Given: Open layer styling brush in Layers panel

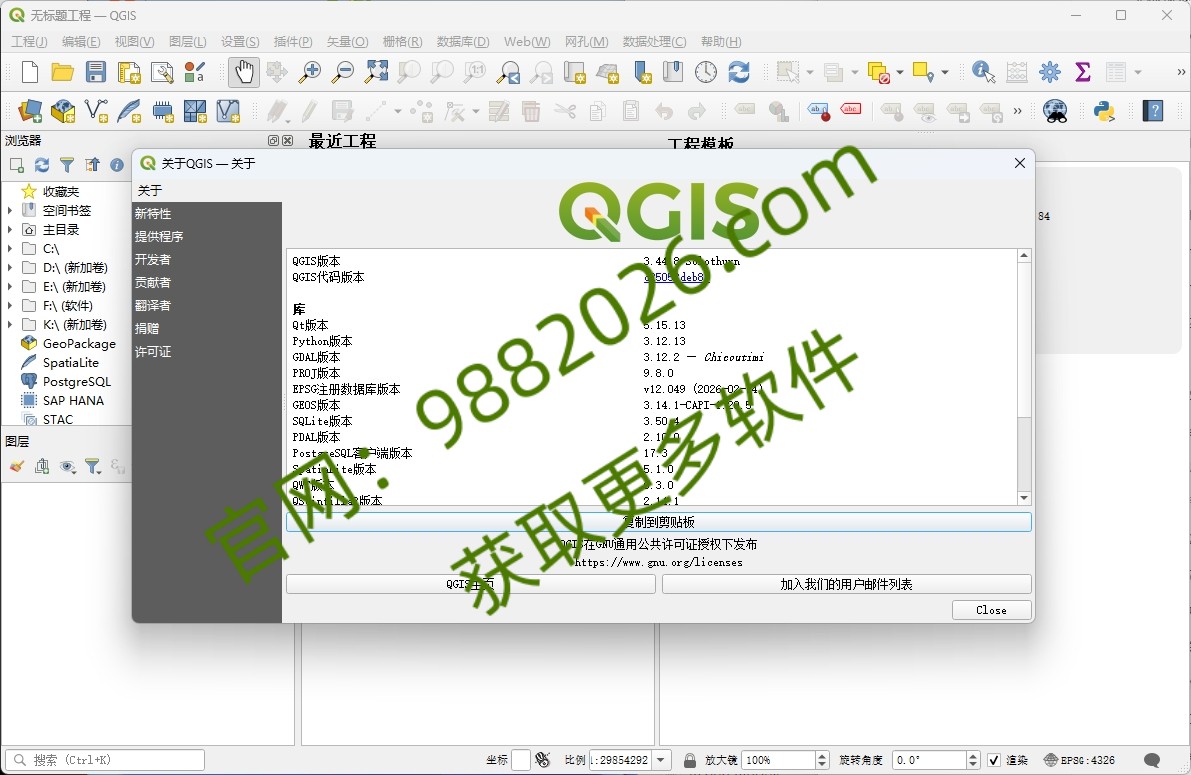Looking at the screenshot, I should point(17,467).
